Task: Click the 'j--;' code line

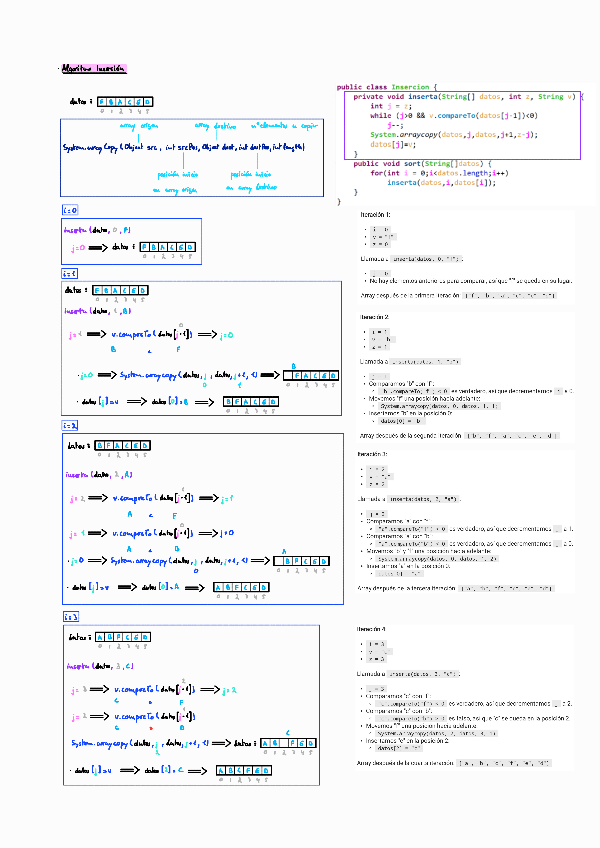Action: (x=395, y=125)
